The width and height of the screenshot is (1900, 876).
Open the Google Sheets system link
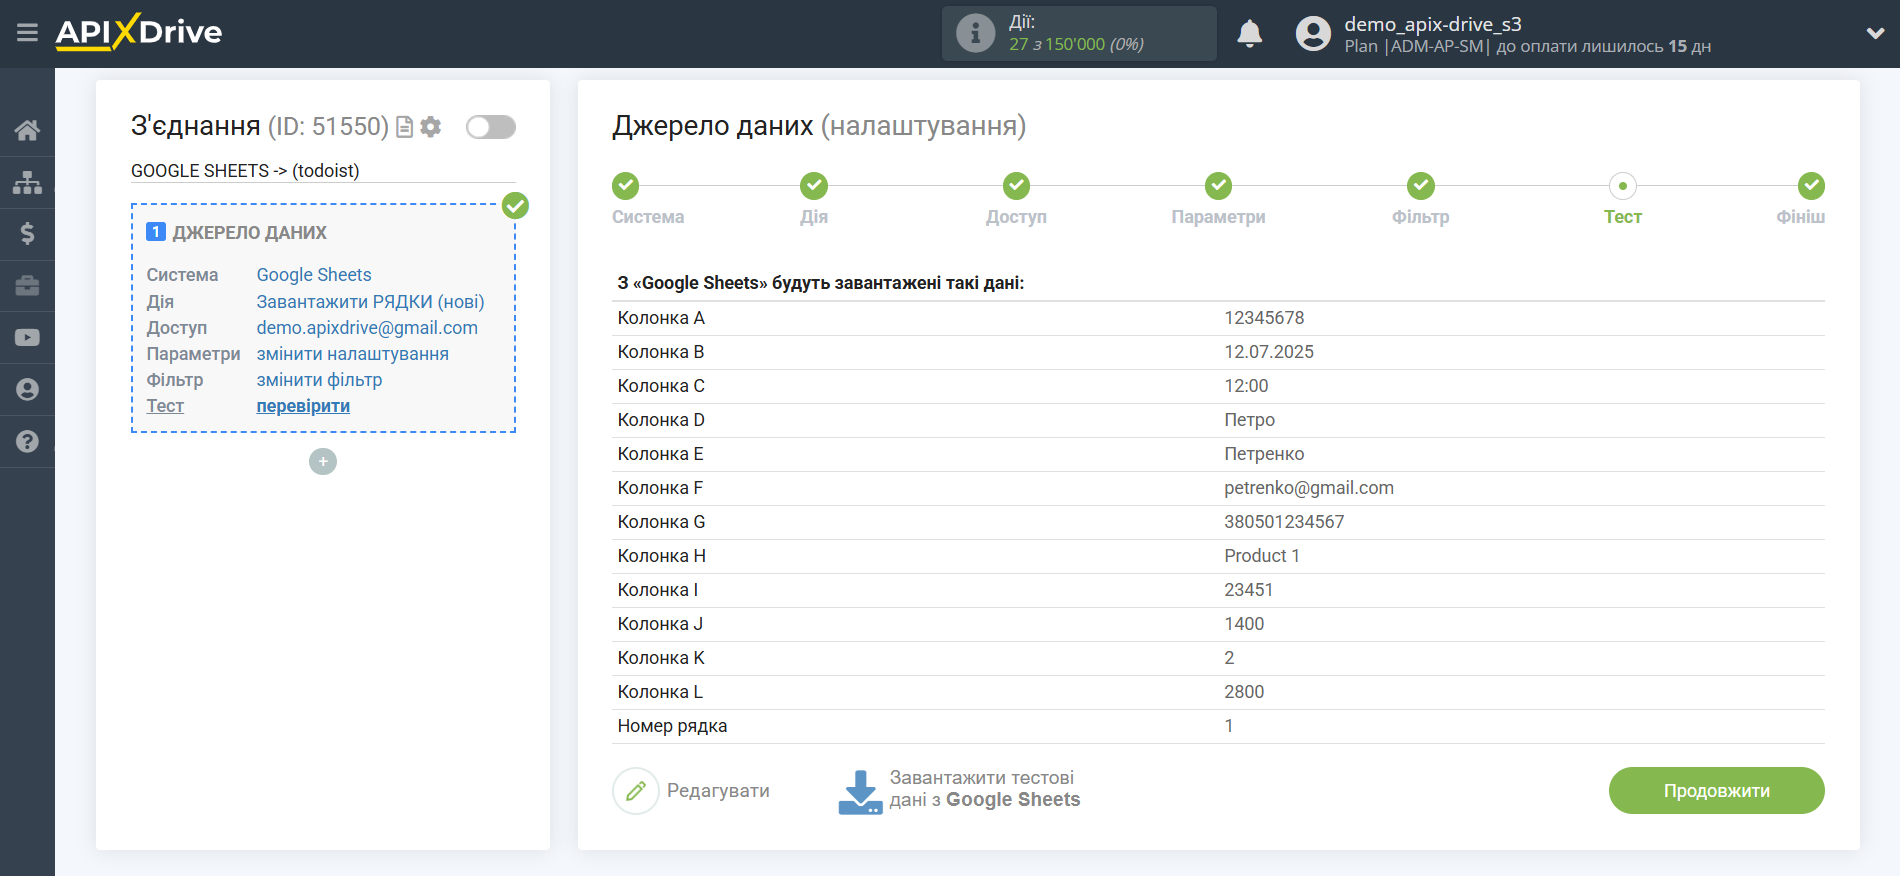click(314, 275)
